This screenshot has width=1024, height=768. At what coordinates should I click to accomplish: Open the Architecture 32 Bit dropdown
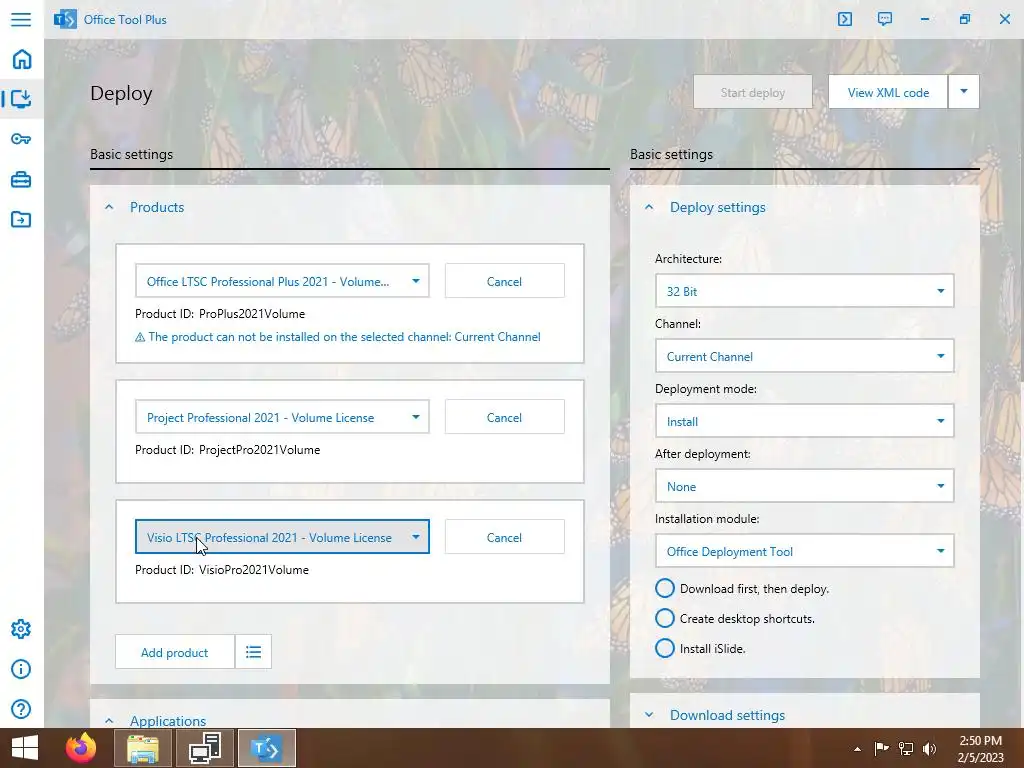(805, 291)
